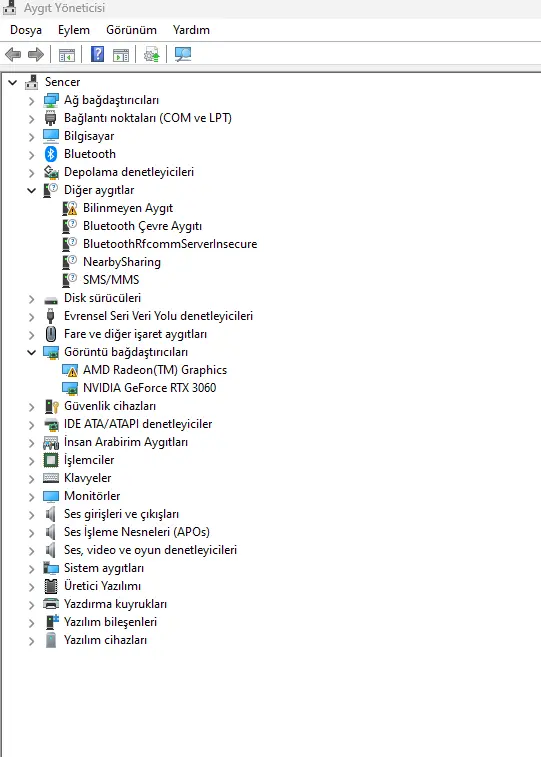The height and width of the screenshot is (757, 541).
Task: Click the Depolama denetleyicileri icon
Action: pyautogui.click(x=51, y=172)
